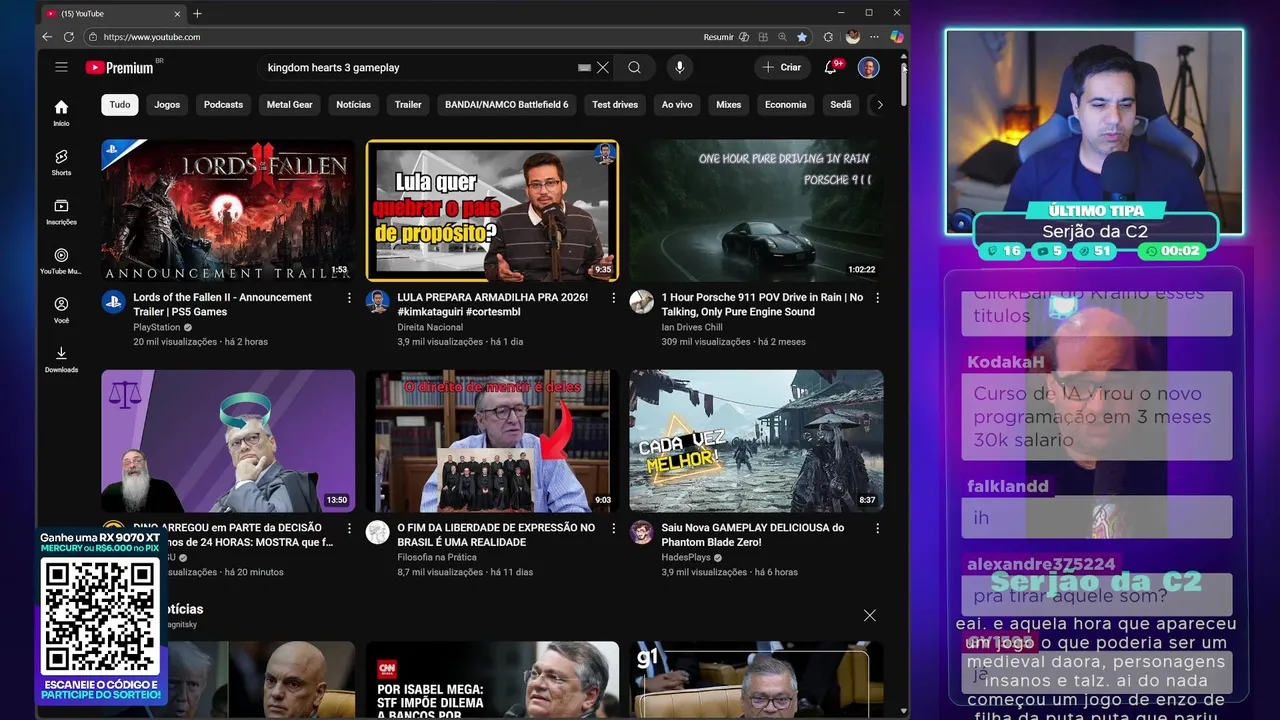Open the CNN Por Isabel Mega news thumbnail

[x=492, y=680]
